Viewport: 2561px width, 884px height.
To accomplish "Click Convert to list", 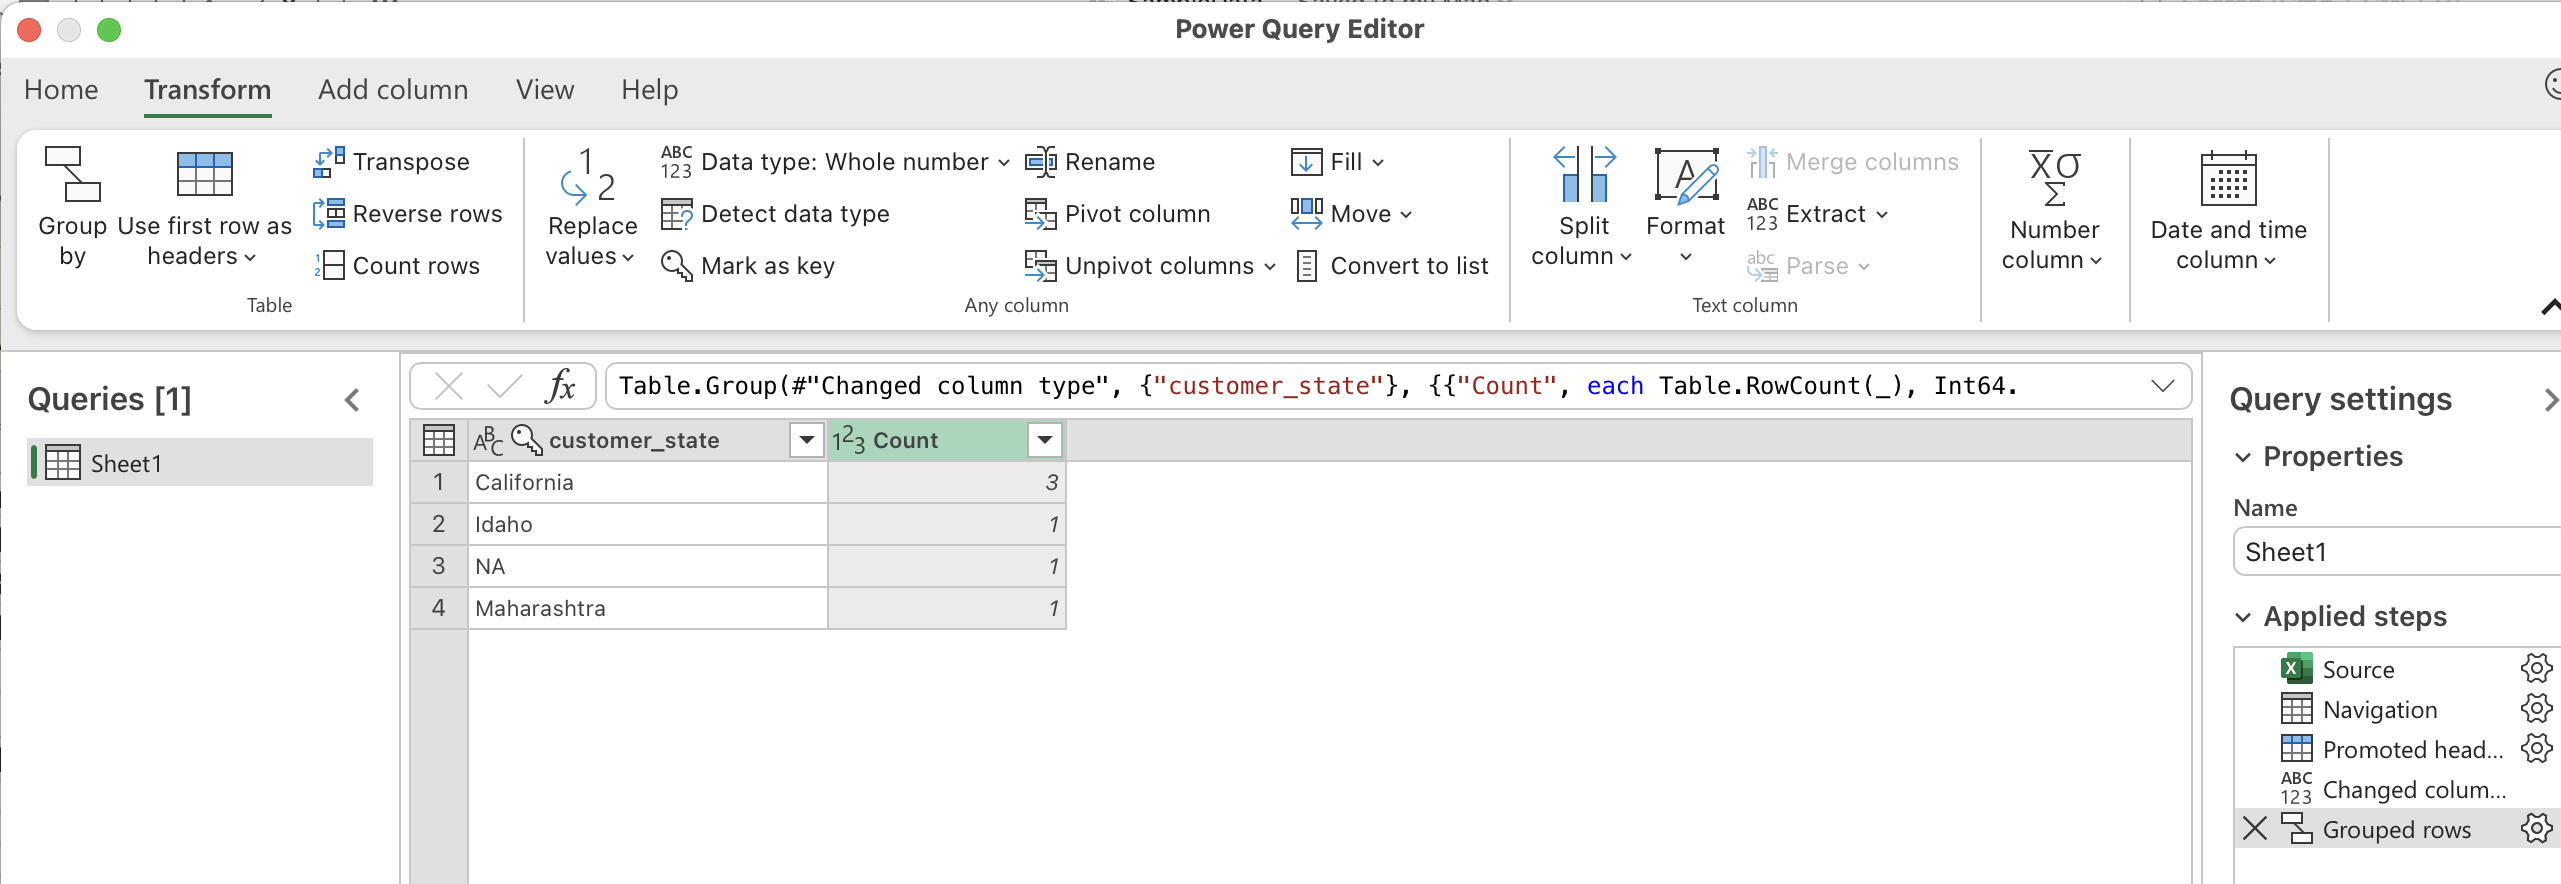I will pyautogui.click(x=1392, y=266).
